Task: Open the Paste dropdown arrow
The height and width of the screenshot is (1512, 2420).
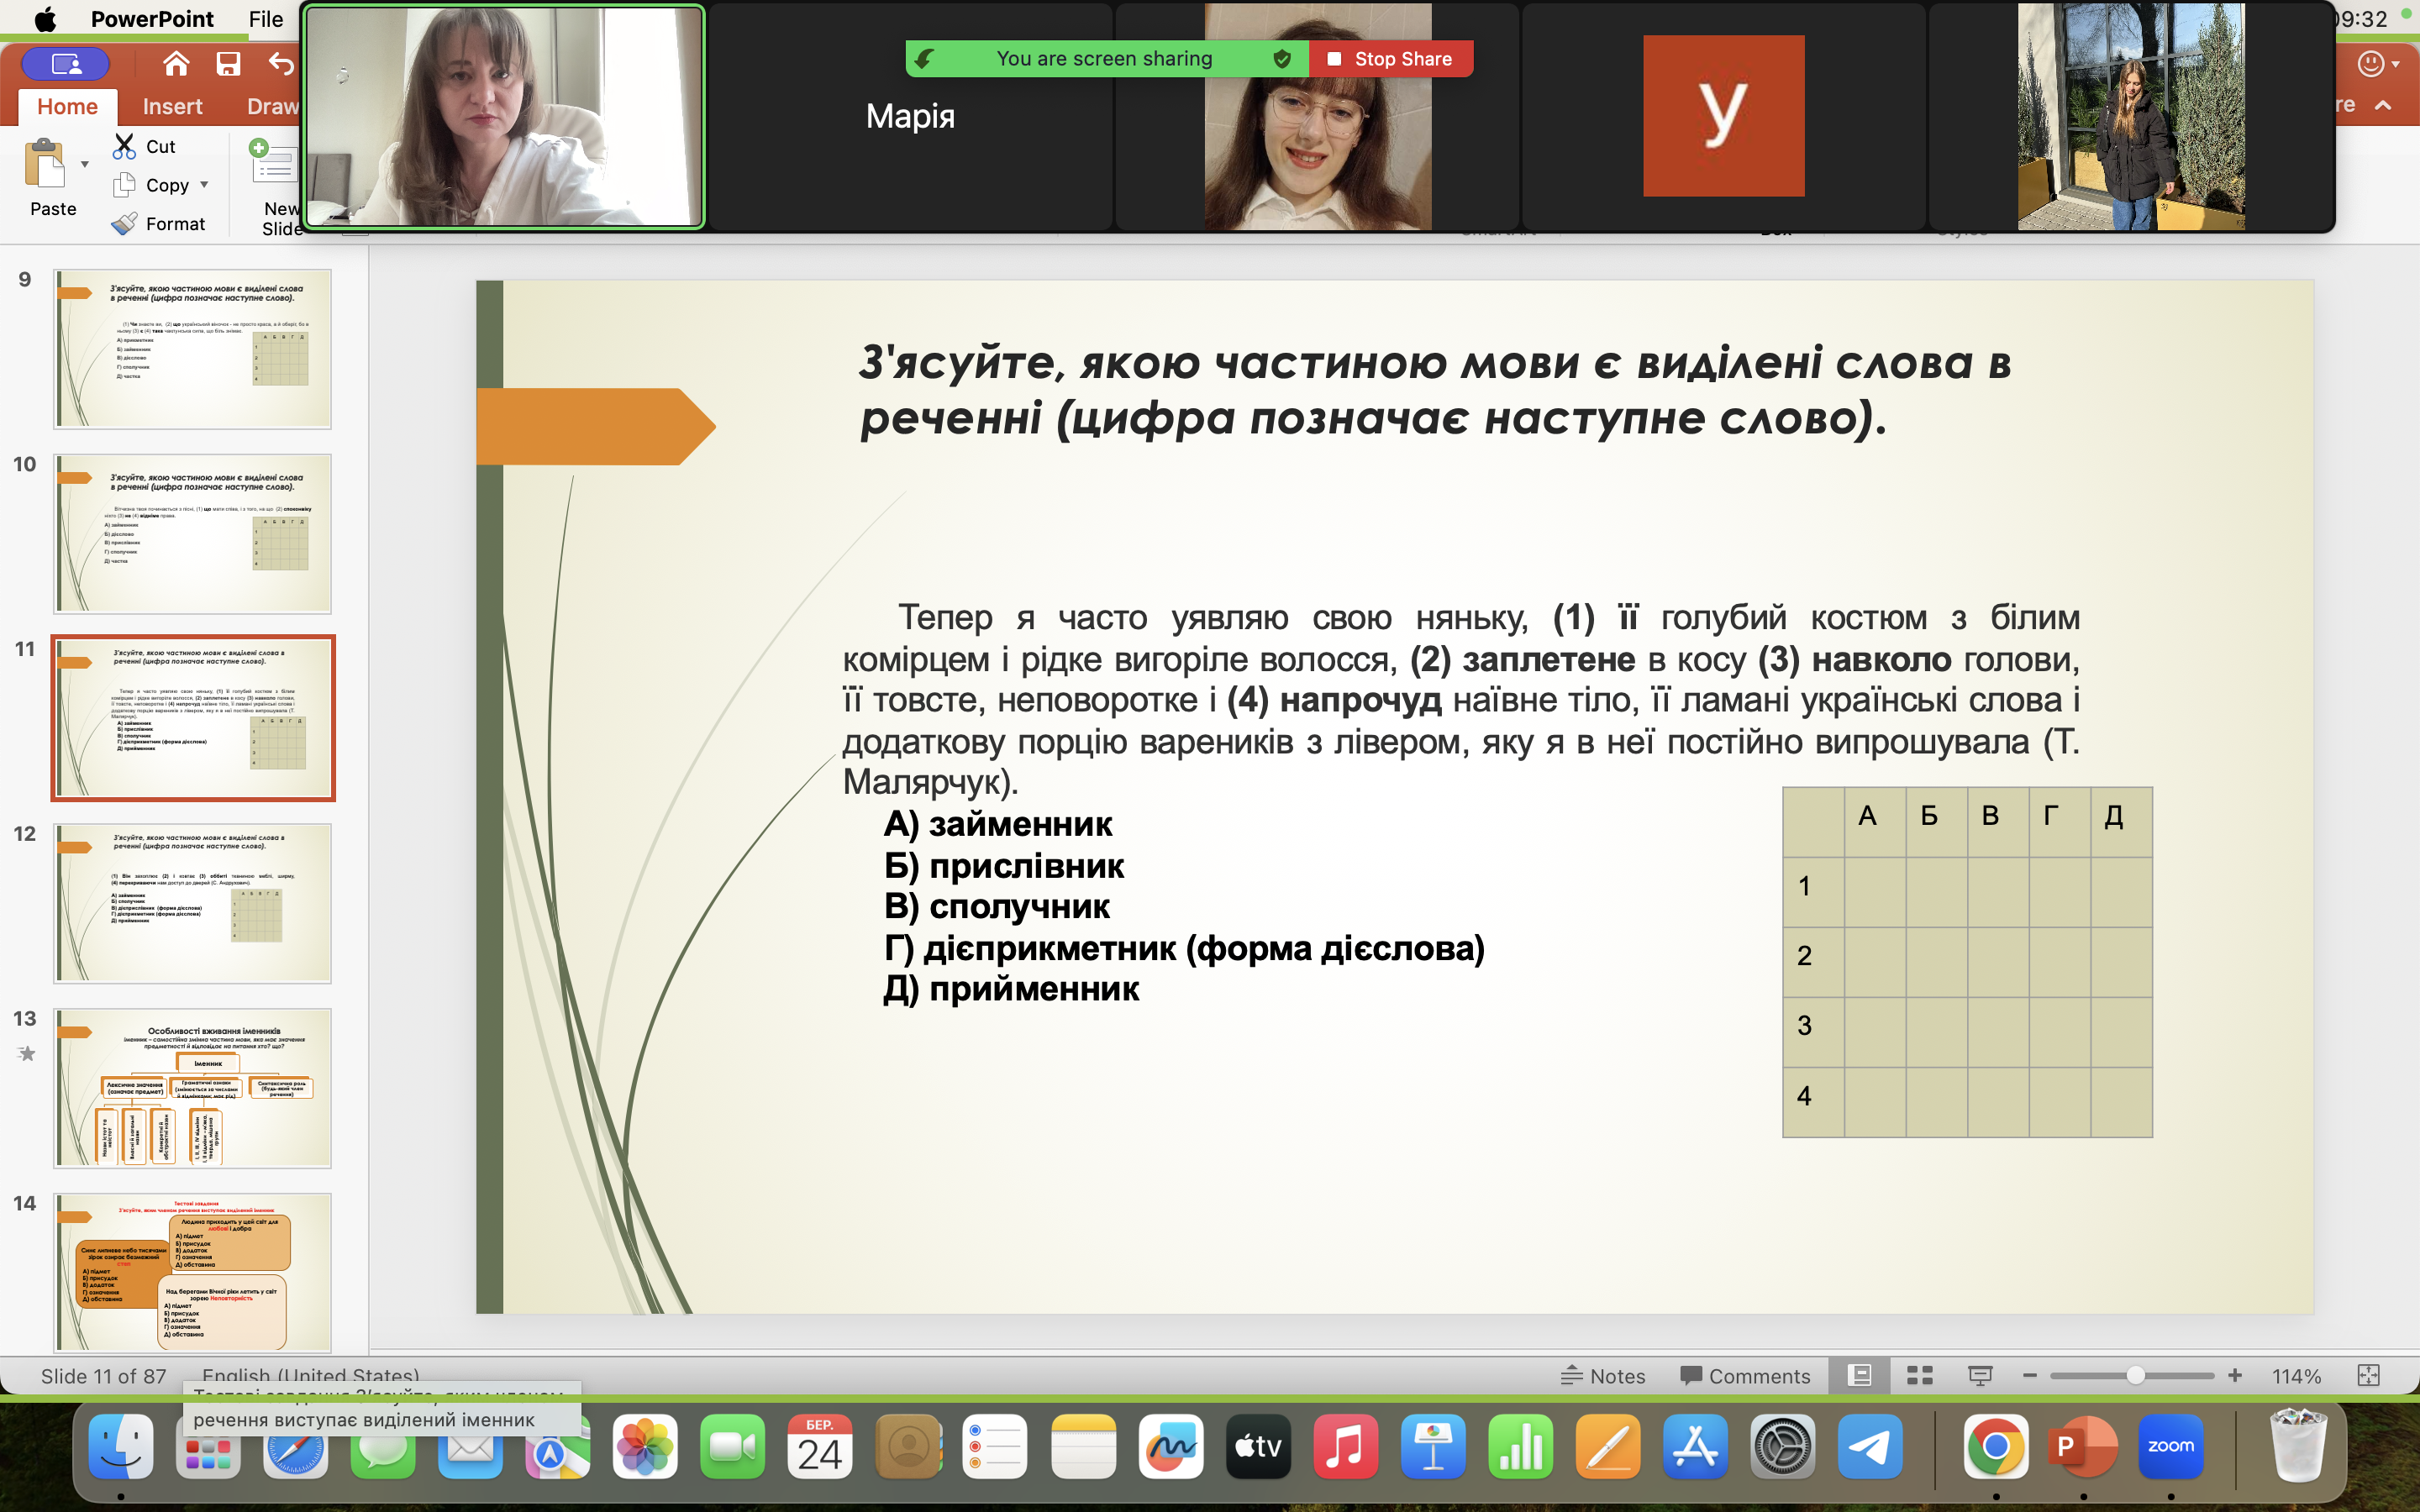Action: pos(85,164)
